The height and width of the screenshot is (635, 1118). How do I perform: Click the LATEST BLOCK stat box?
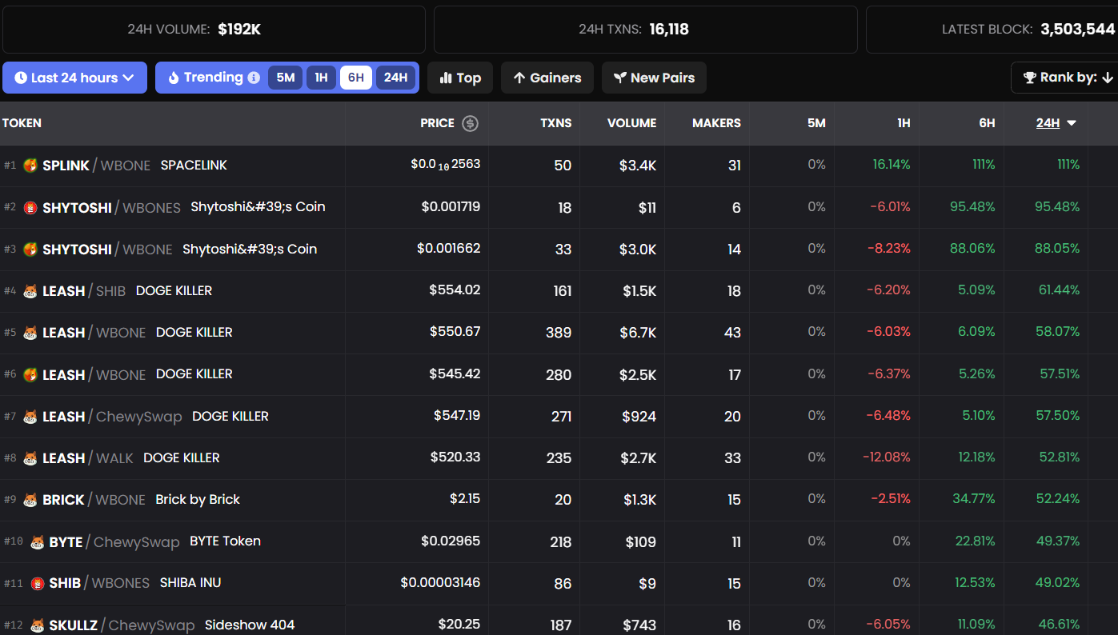(993, 29)
